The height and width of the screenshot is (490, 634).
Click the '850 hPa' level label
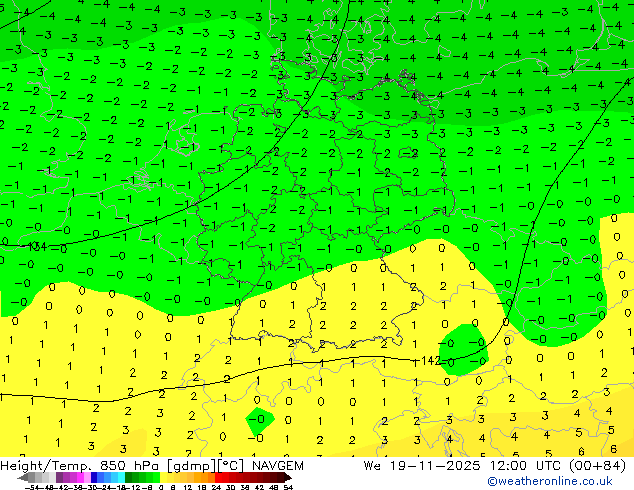129,466
